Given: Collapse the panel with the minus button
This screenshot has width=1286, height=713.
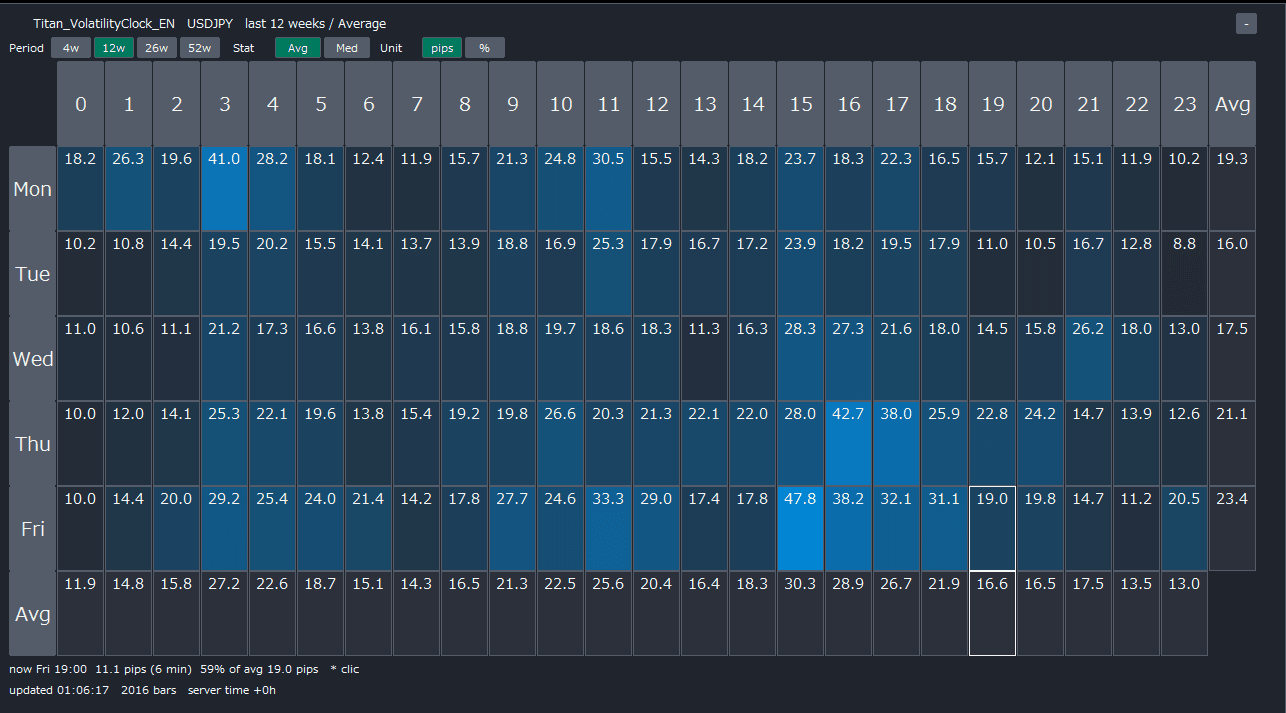Looking at the screenshot, I should click(1246, 24).
